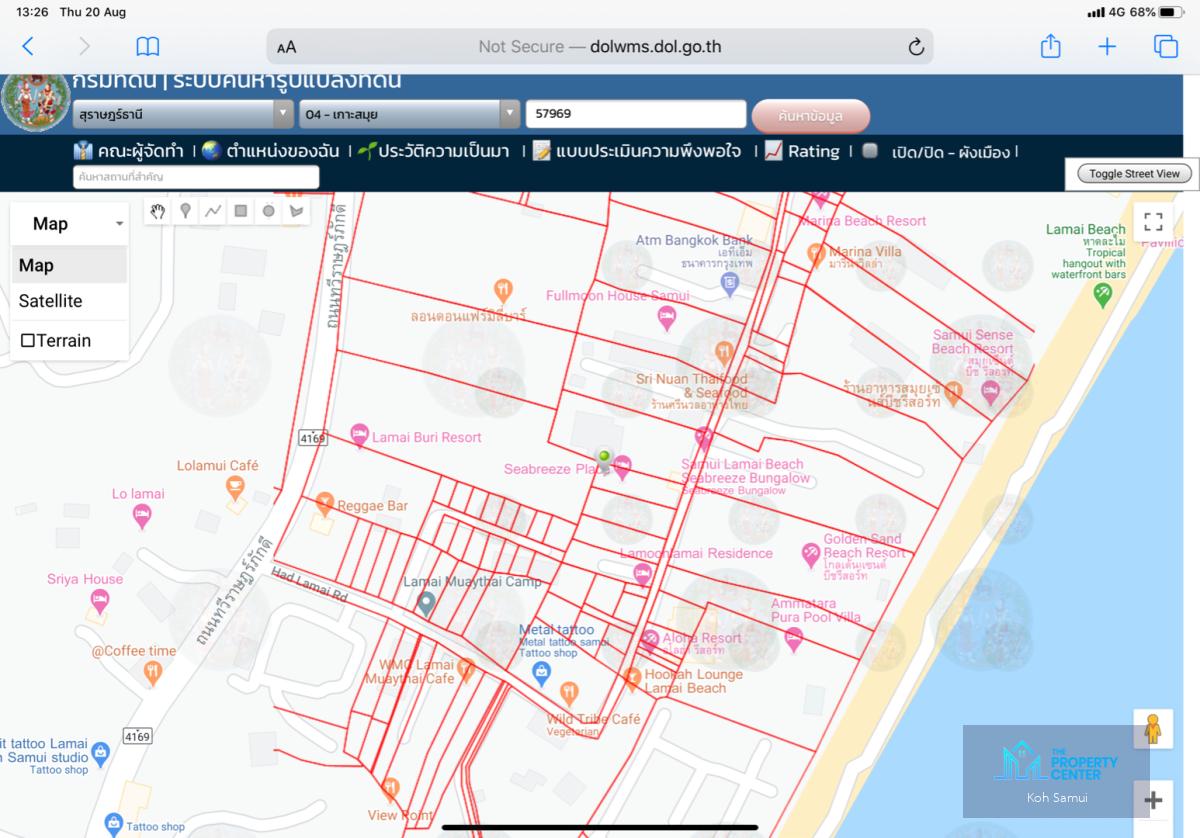Choose Map view option

69,265
